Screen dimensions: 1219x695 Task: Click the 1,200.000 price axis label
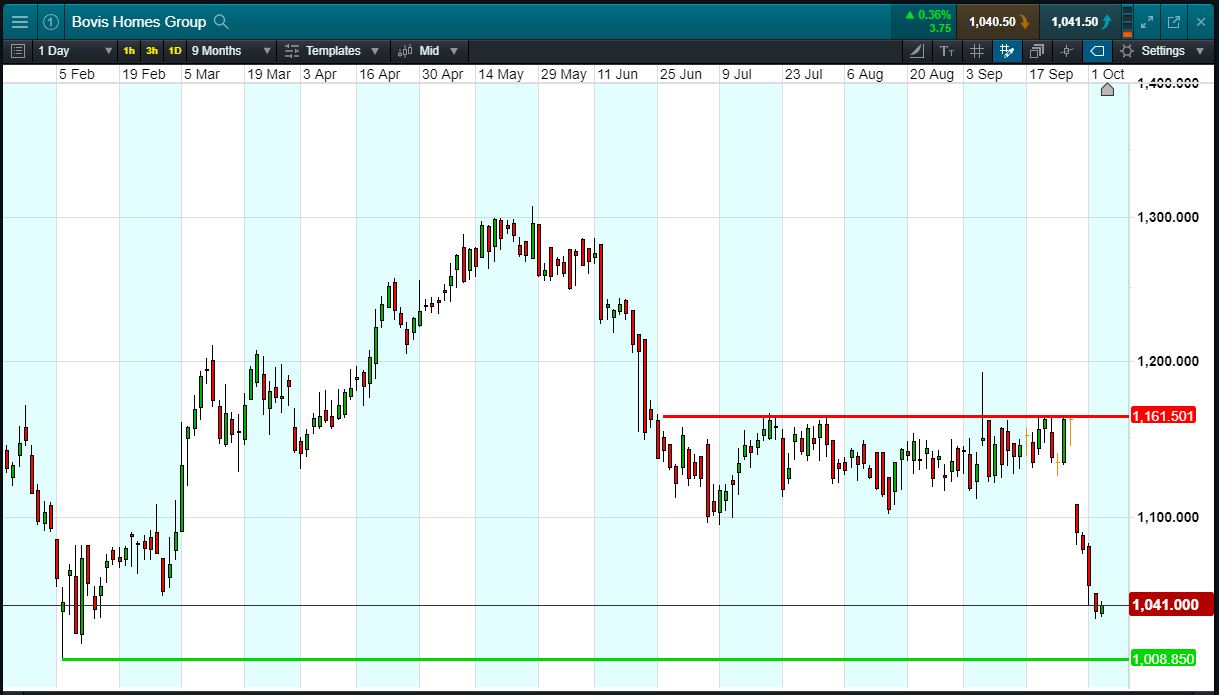pos(1168,361)
